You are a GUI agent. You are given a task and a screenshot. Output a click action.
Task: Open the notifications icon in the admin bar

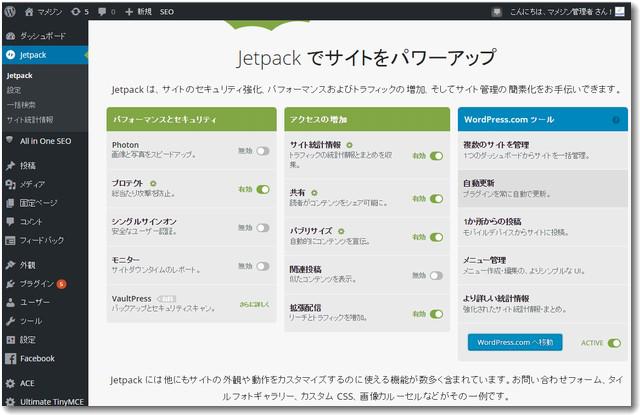click(496, 12)
